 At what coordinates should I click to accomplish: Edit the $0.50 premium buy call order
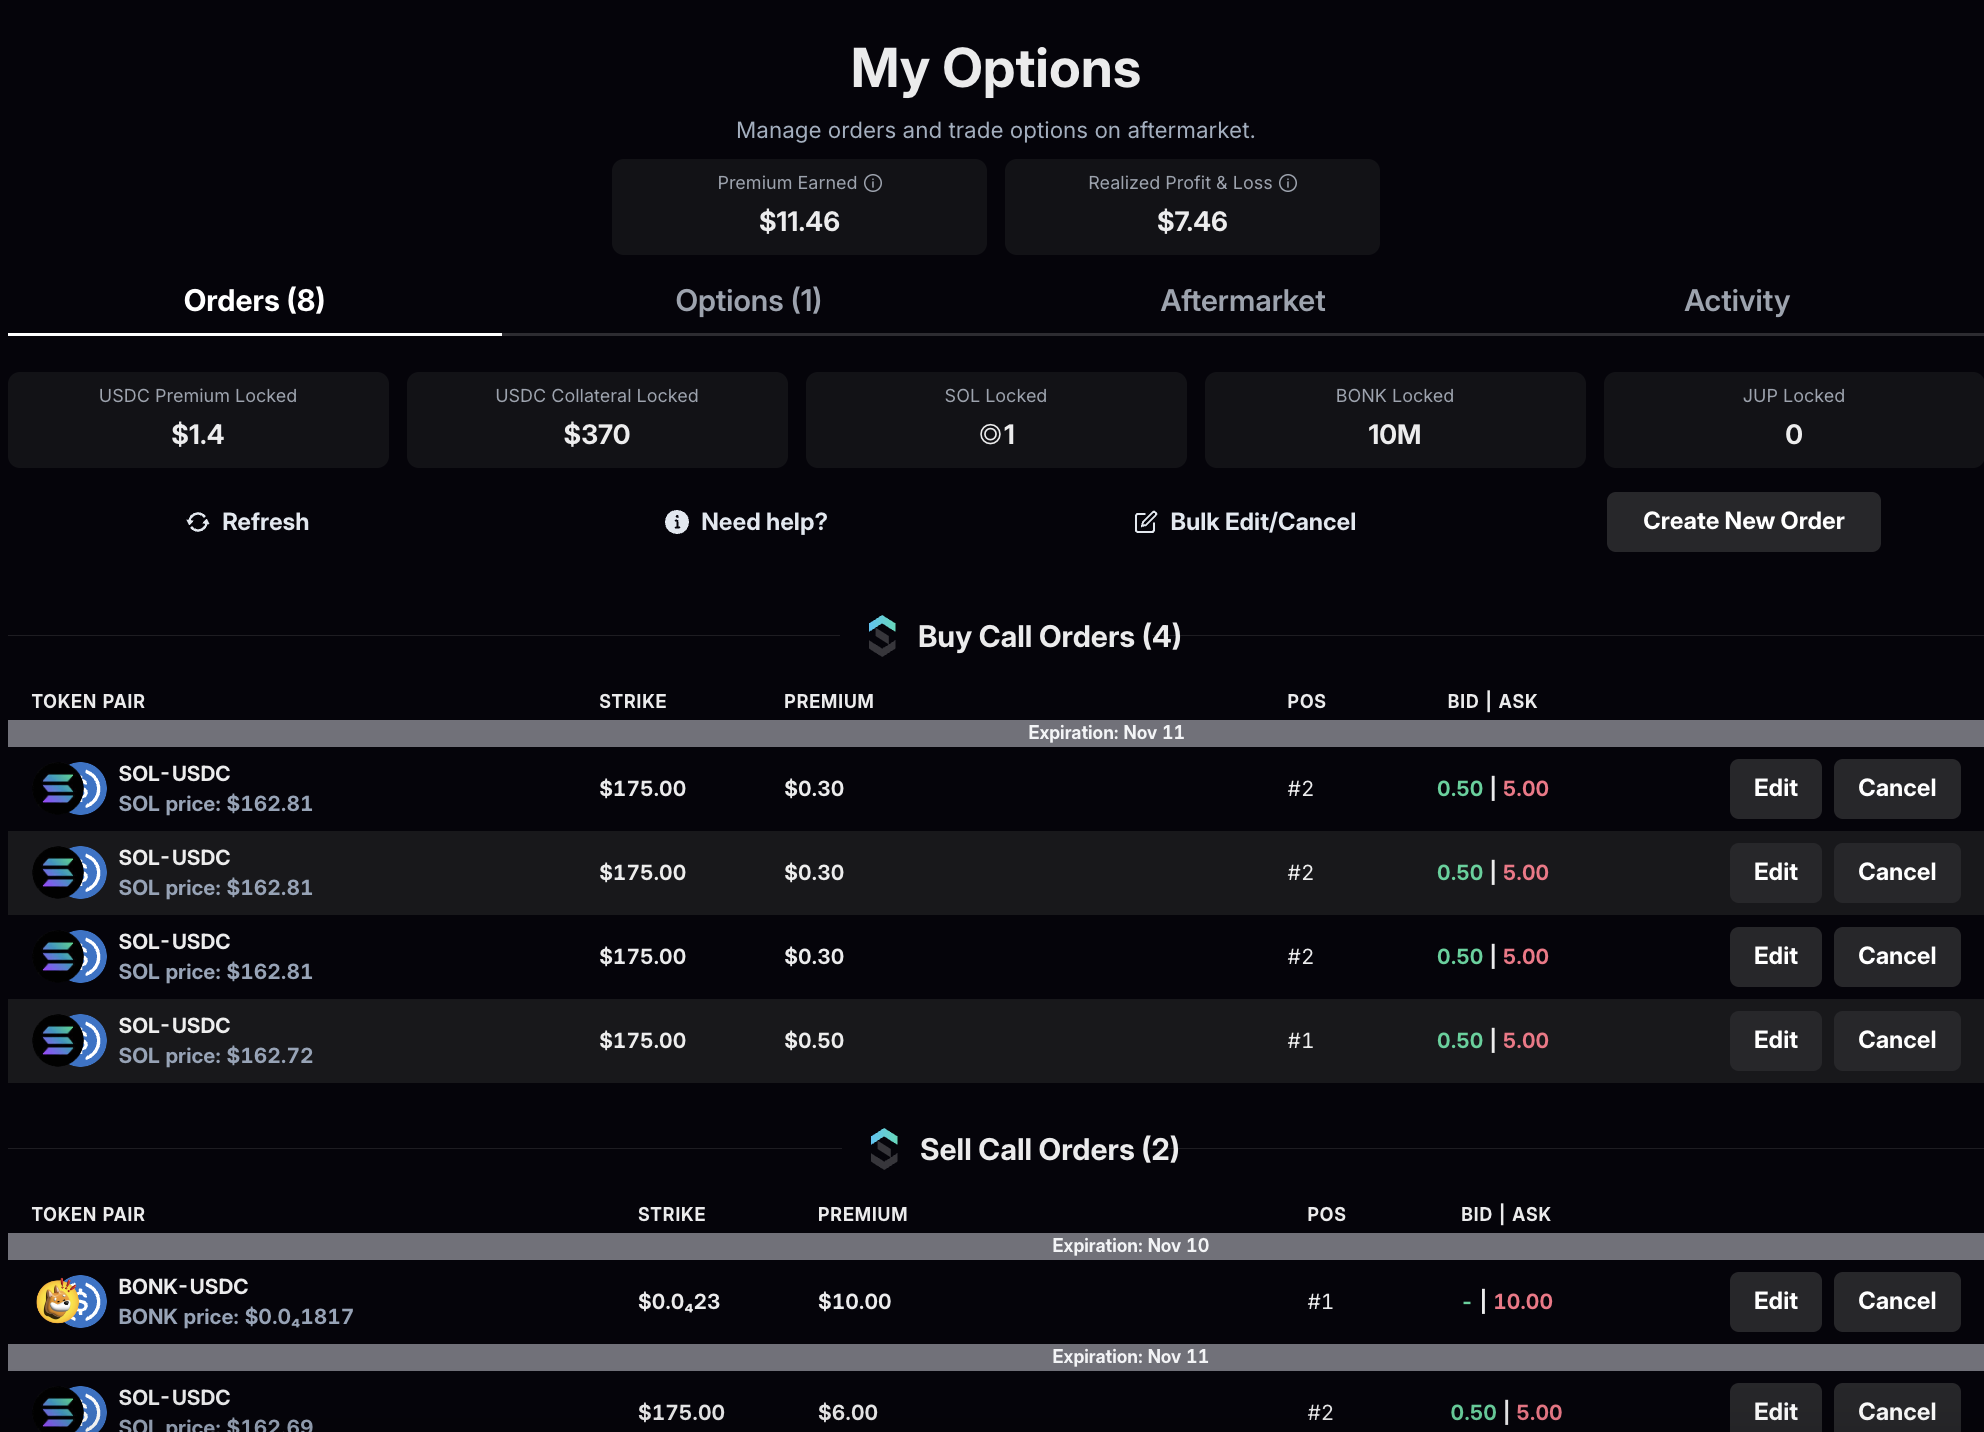[1775, 1040]
